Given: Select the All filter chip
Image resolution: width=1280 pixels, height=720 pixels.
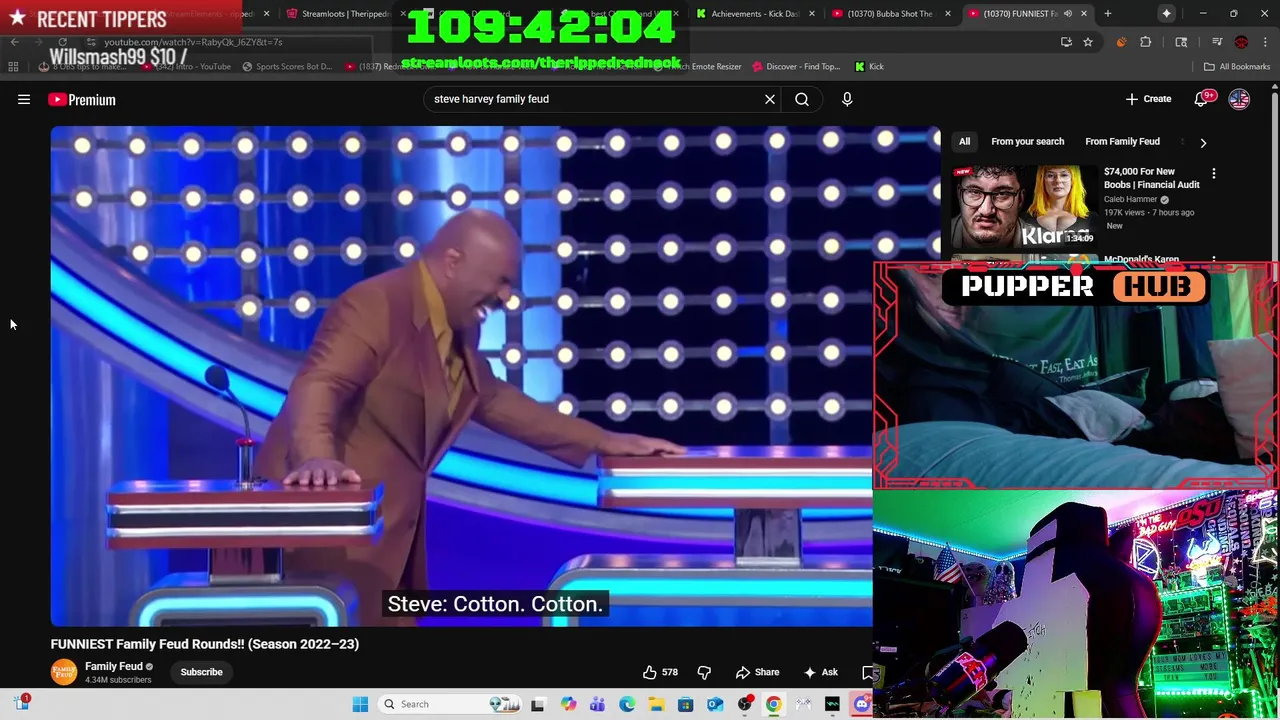Looking at the screenshot, I should (965, 142).
